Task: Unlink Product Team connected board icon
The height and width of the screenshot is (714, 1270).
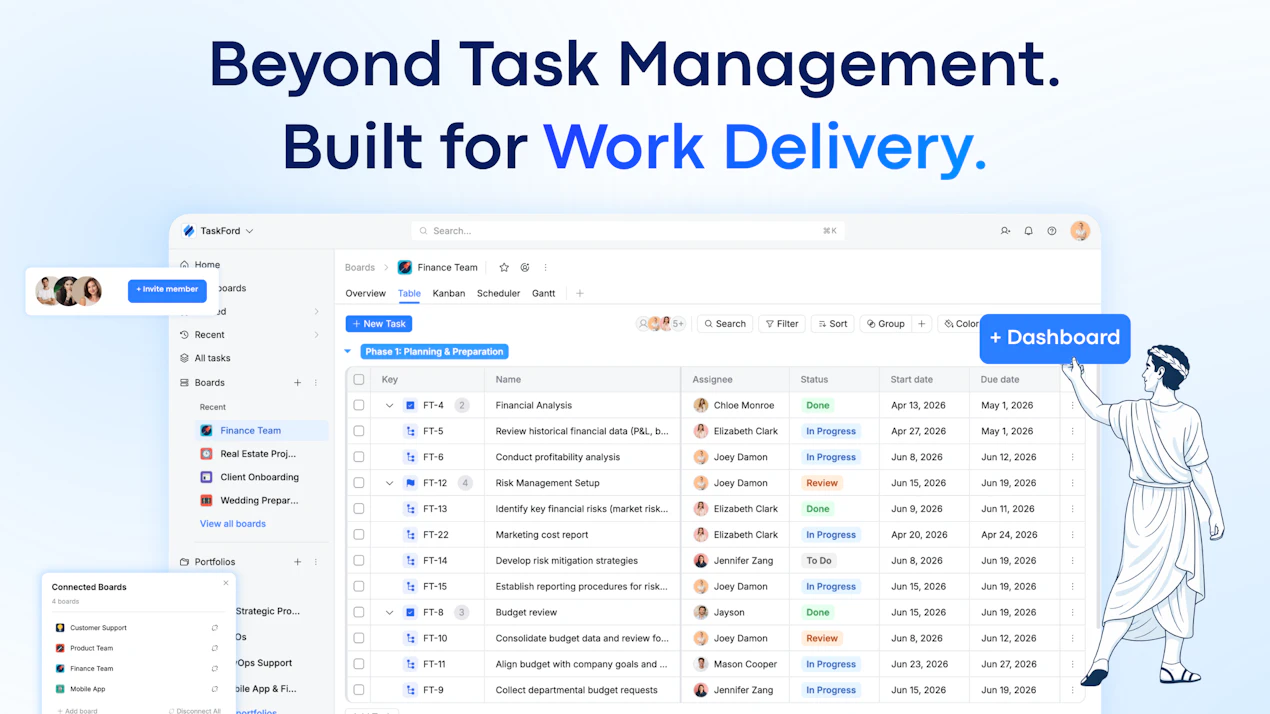Action: coord(214,648)
